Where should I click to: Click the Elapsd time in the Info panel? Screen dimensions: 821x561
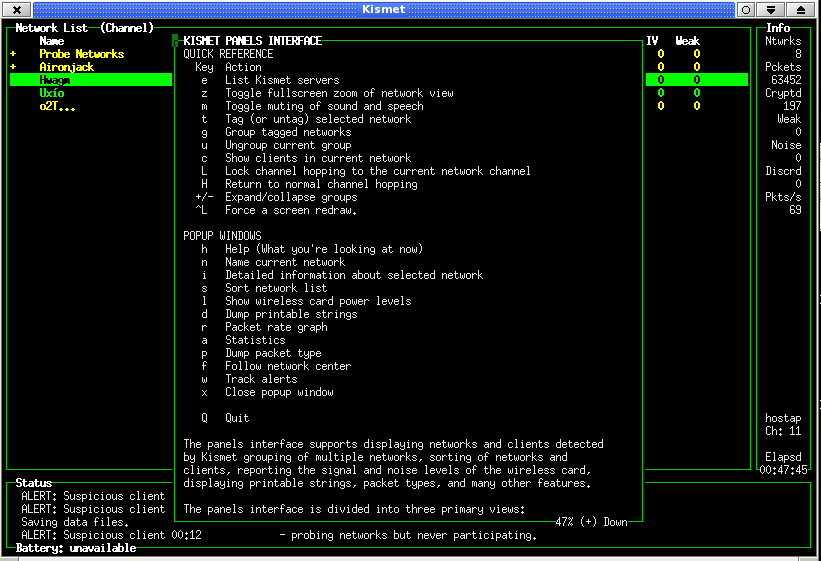(783, 463)
